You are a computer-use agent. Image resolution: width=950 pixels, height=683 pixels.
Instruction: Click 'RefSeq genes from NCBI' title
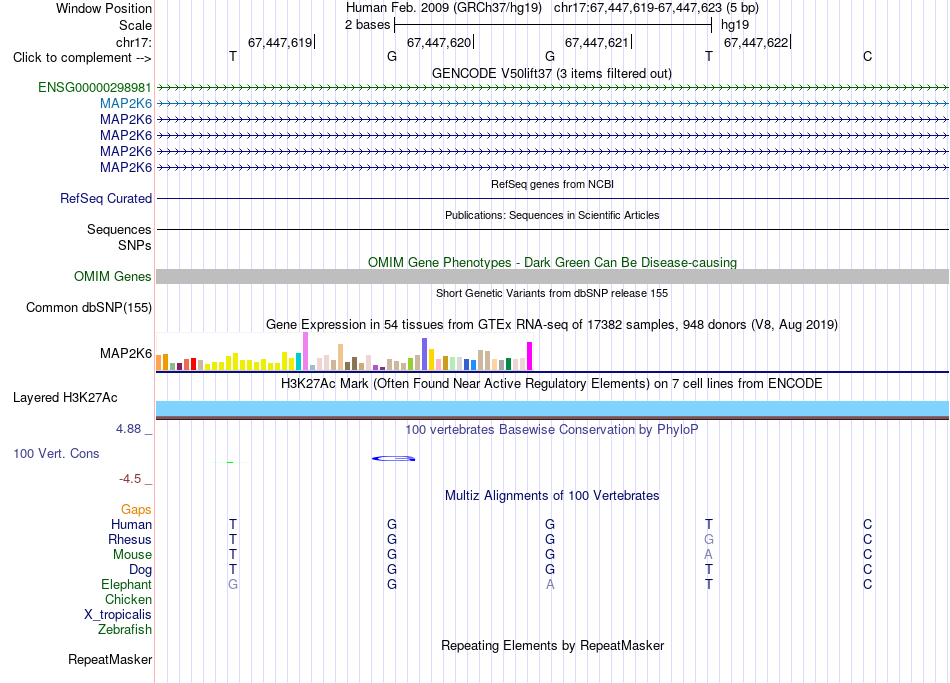pos(553,184)
